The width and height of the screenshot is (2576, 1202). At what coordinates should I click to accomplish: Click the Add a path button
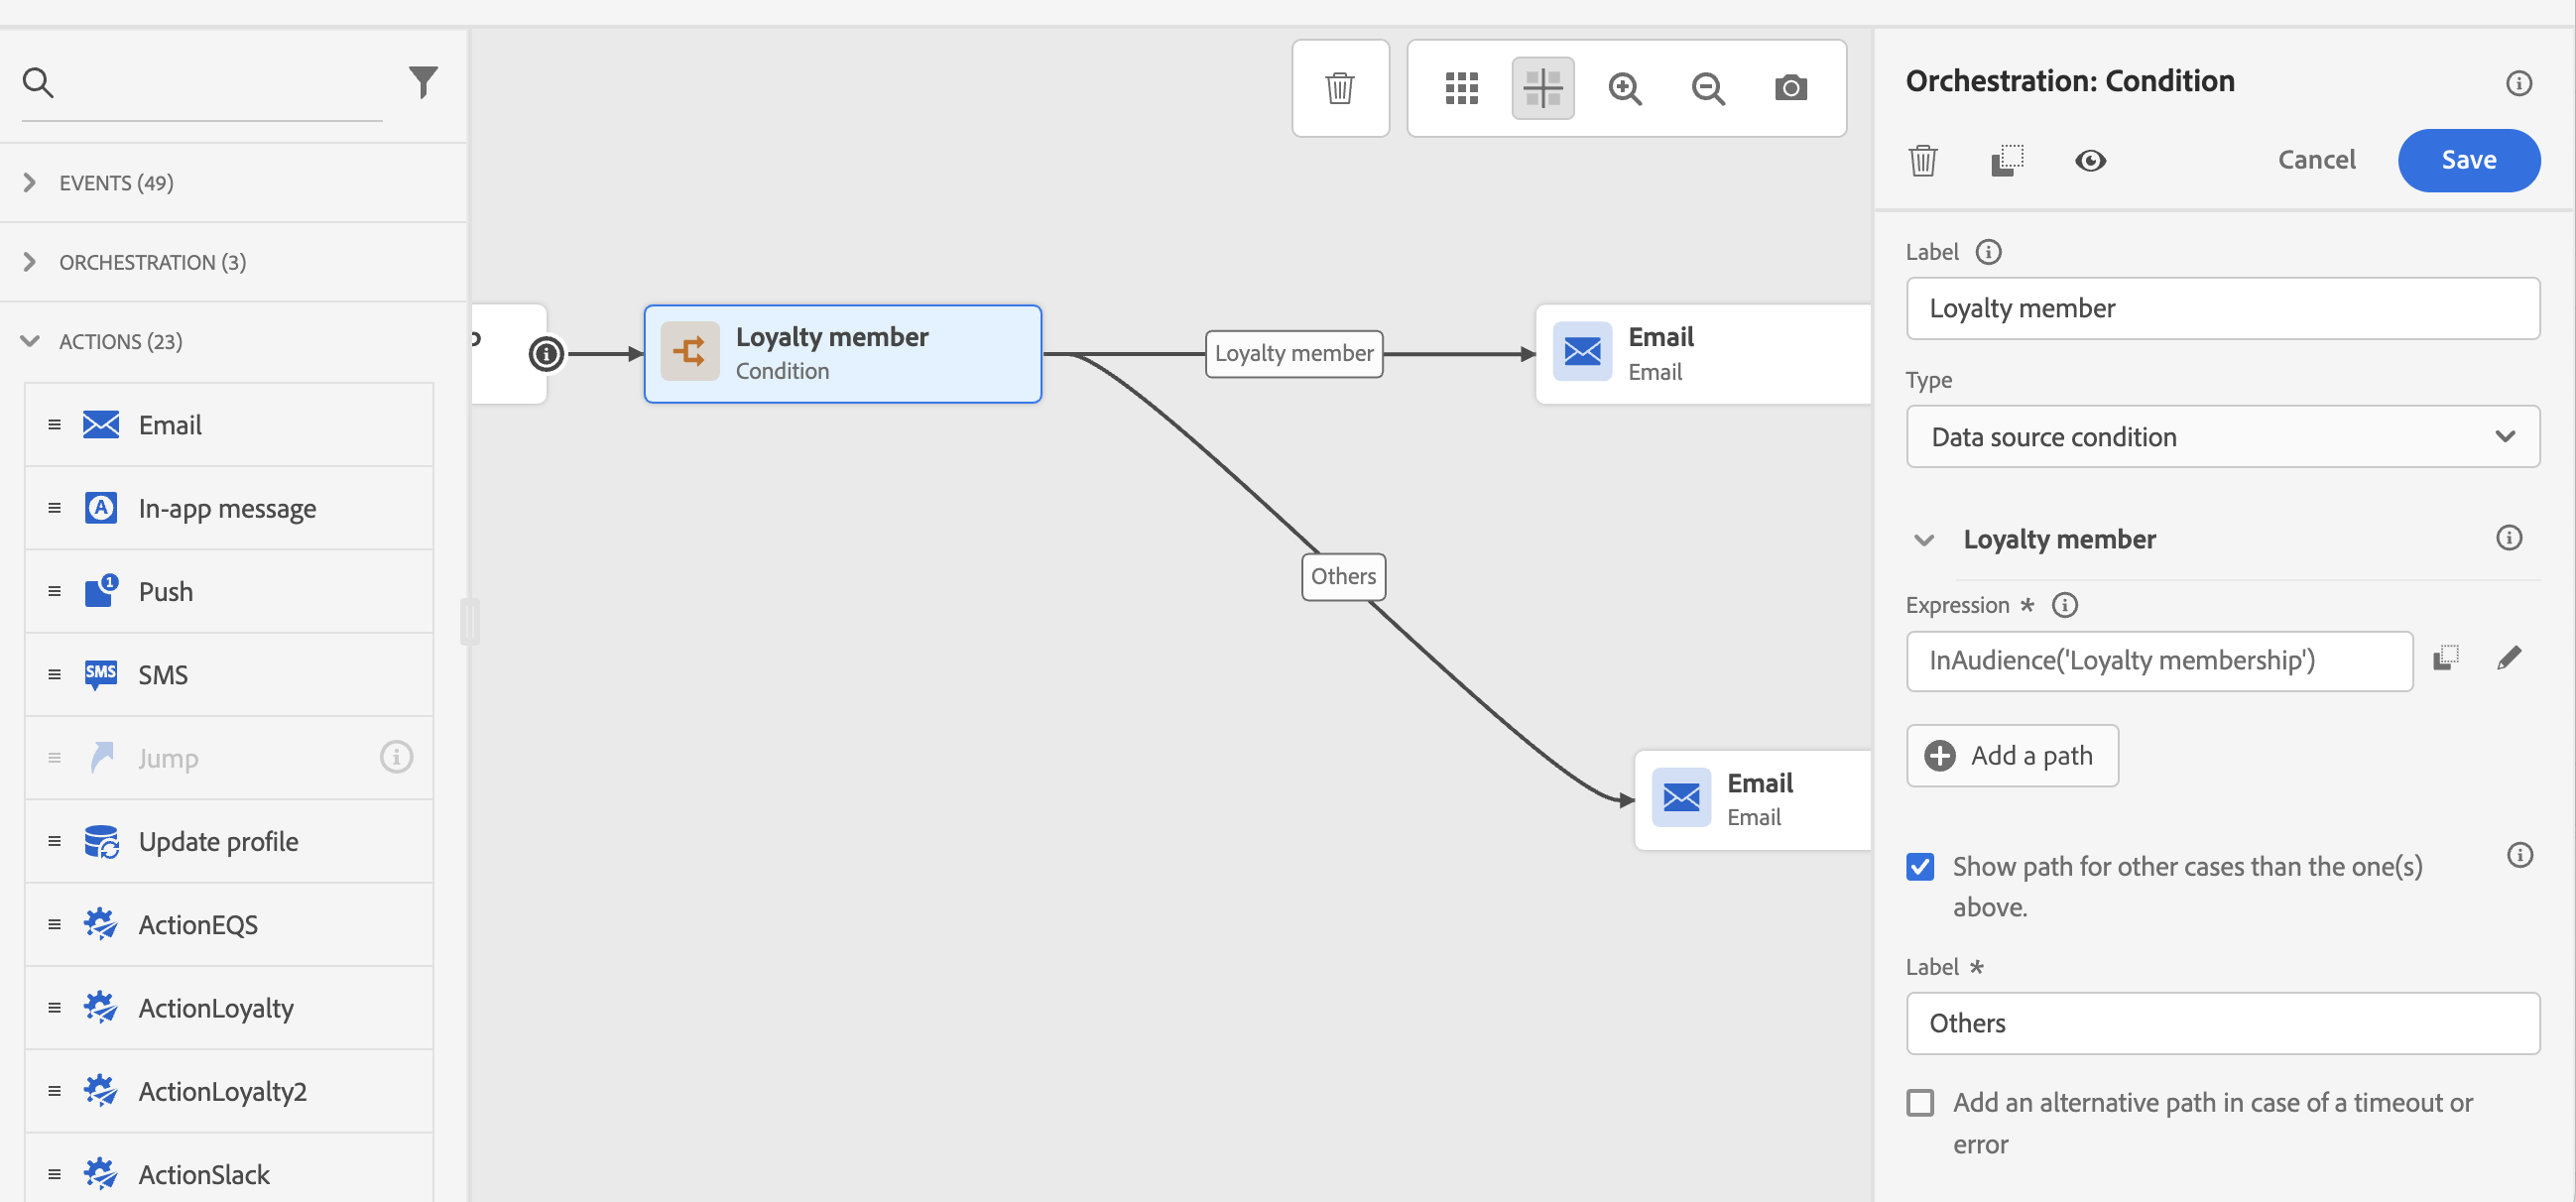[x=2011, y=755]
